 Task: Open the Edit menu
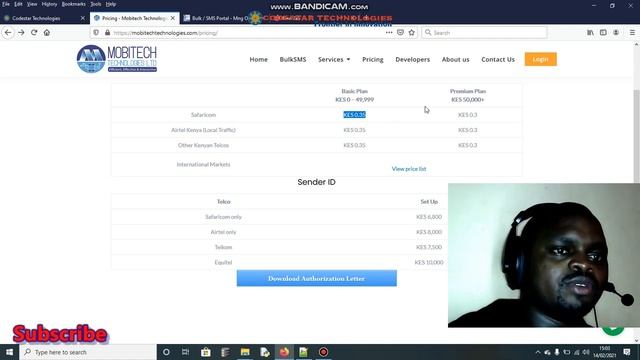tap(18, 4)
